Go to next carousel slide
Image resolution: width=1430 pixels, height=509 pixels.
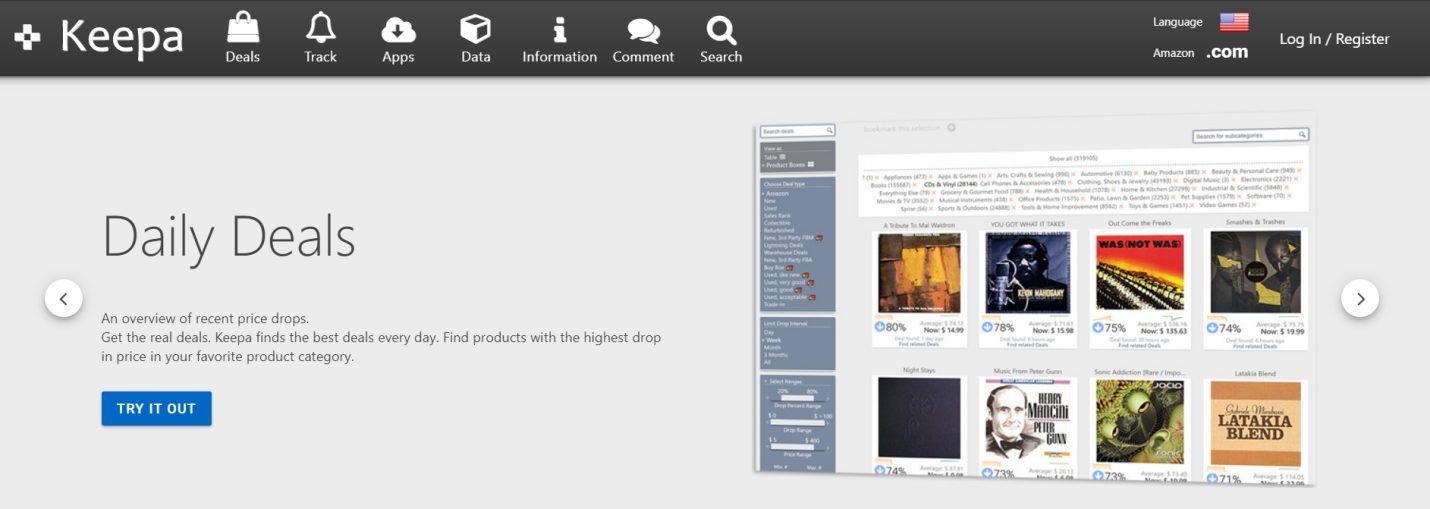tap(1360, 298)
